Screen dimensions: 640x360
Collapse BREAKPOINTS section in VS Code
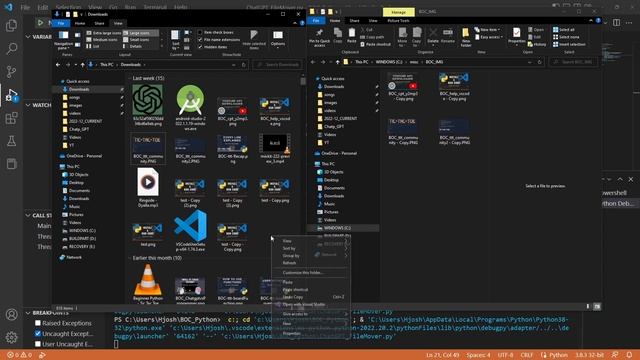28,313
